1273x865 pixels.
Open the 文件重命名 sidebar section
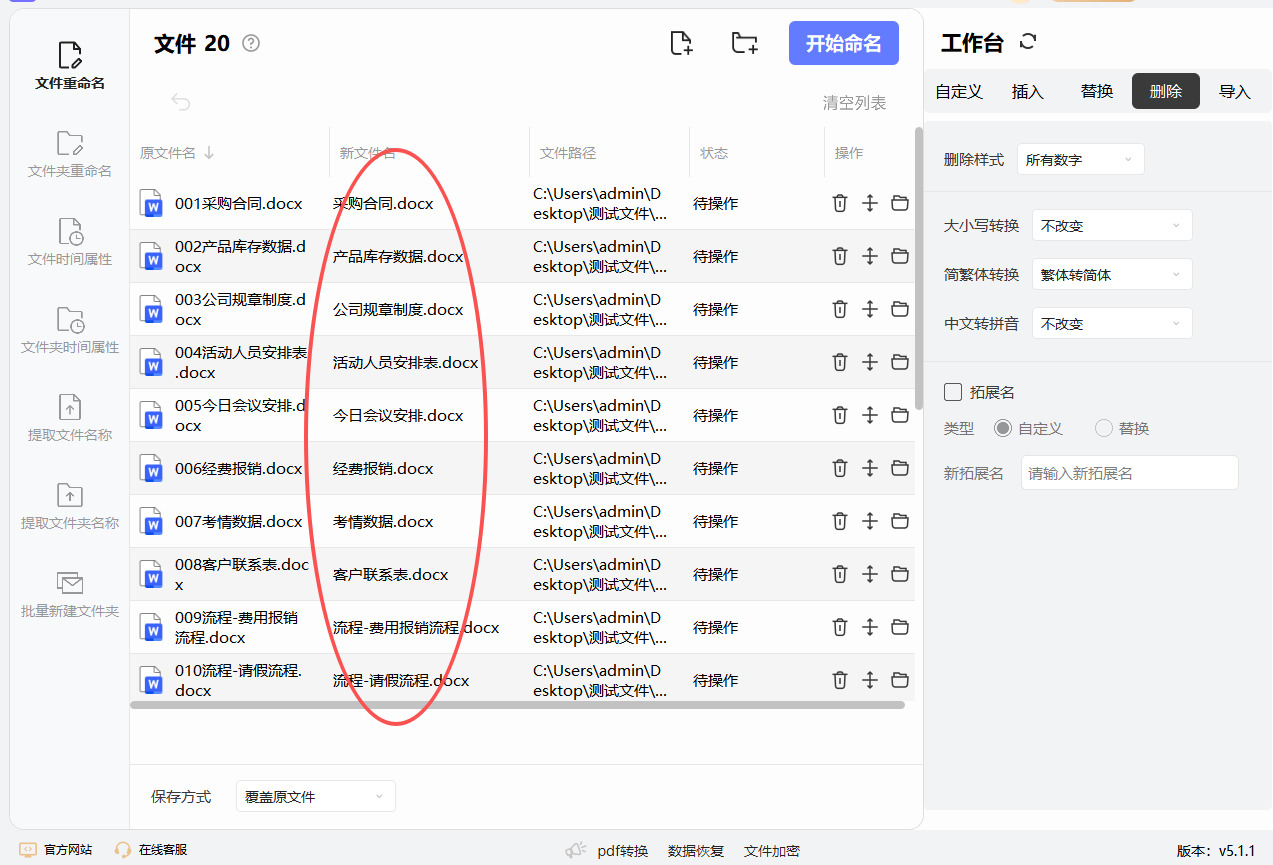tap(70, 66)
